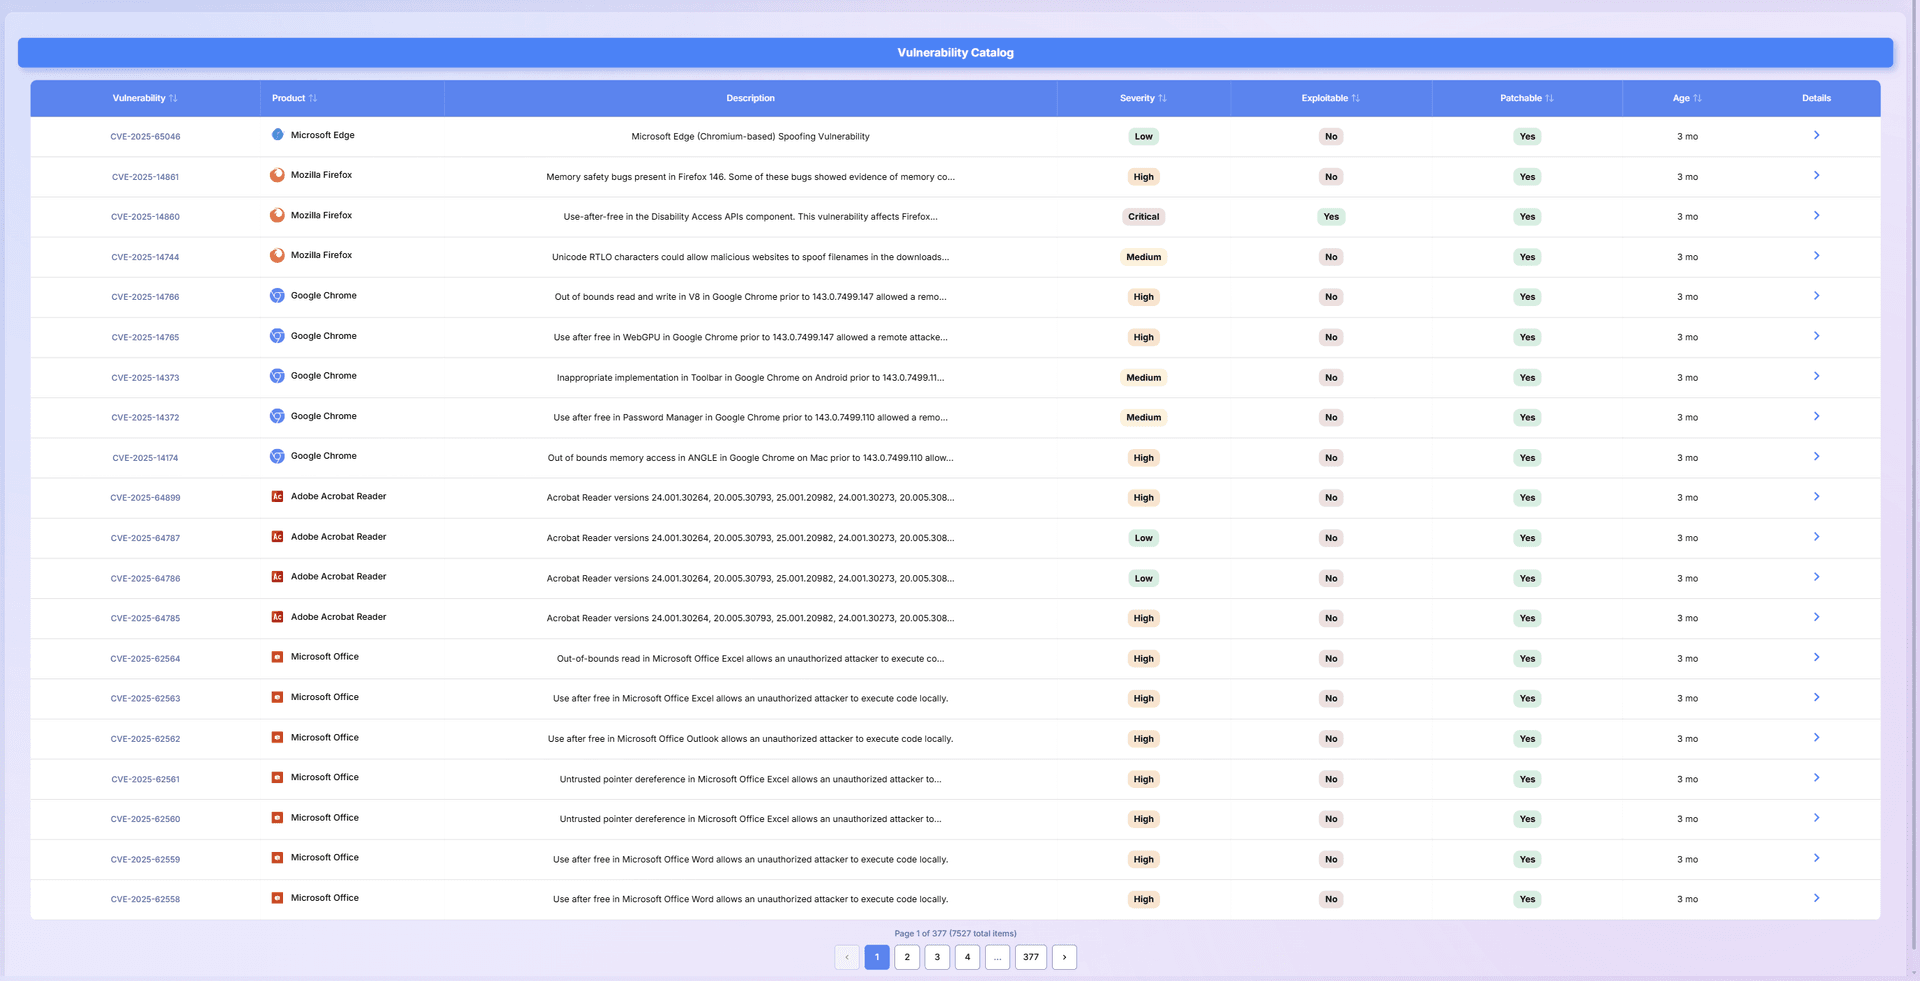Image resolution: width=1920 pixels, height=981 pixels.
Task: Jump to last page 377
Action: (1031, 957)
